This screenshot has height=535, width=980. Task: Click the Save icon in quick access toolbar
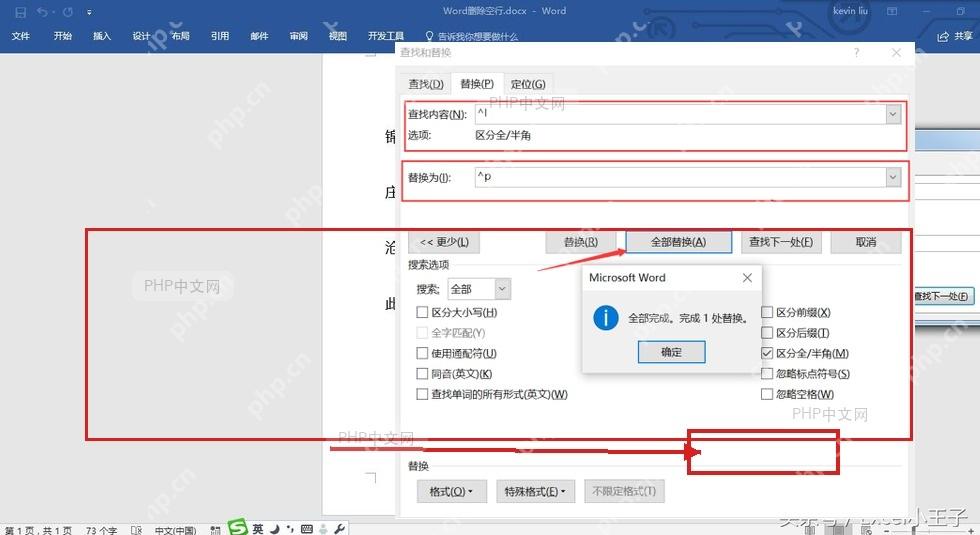(21, 12)
